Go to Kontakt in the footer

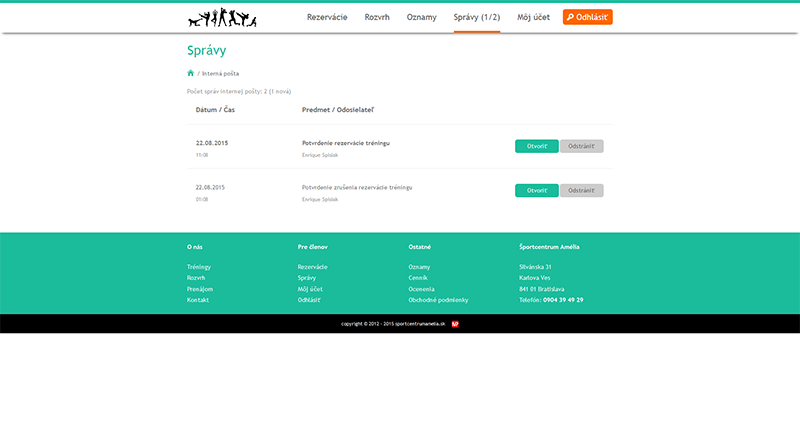pyautogui.click(x=198, y=300)
